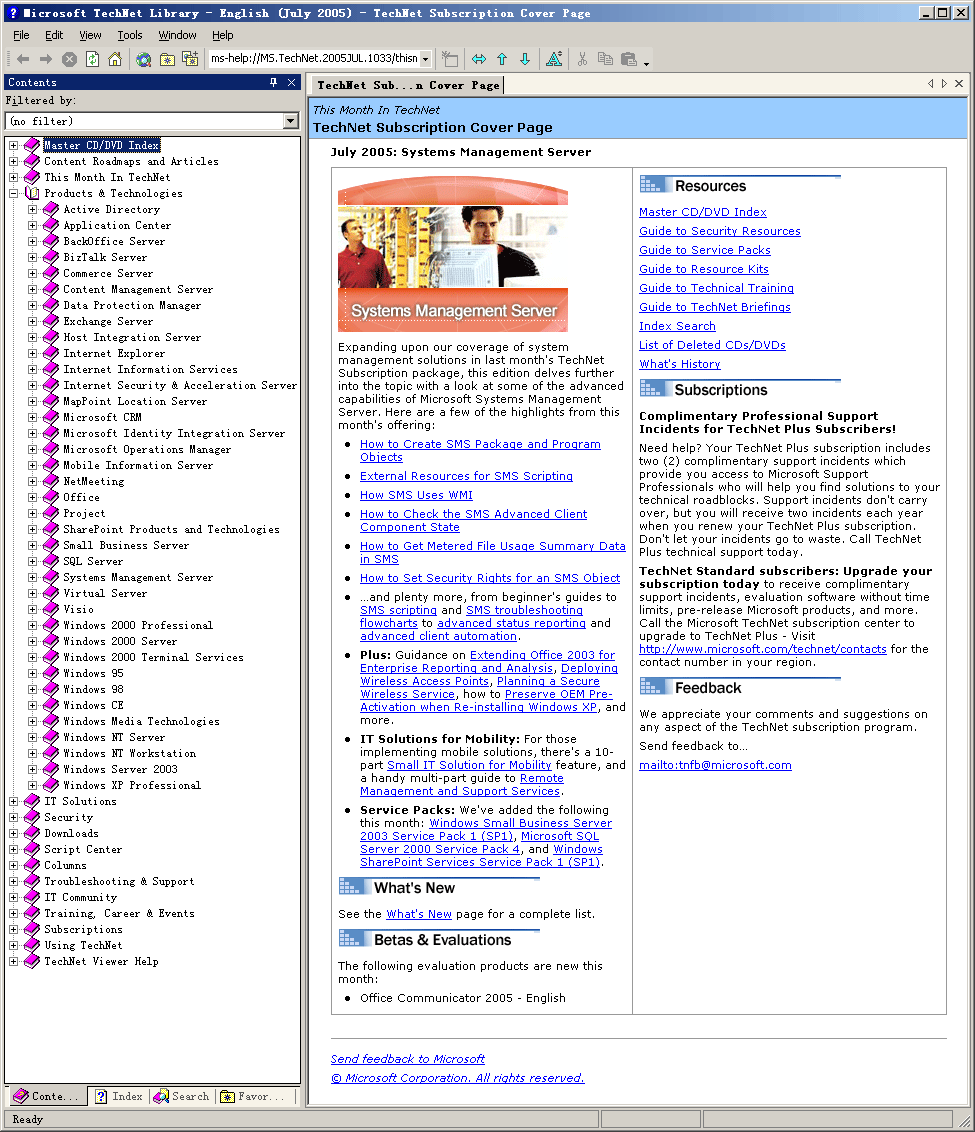Select Systems Management Server in tree
The image size is (975, 1132).
(138, 578)
